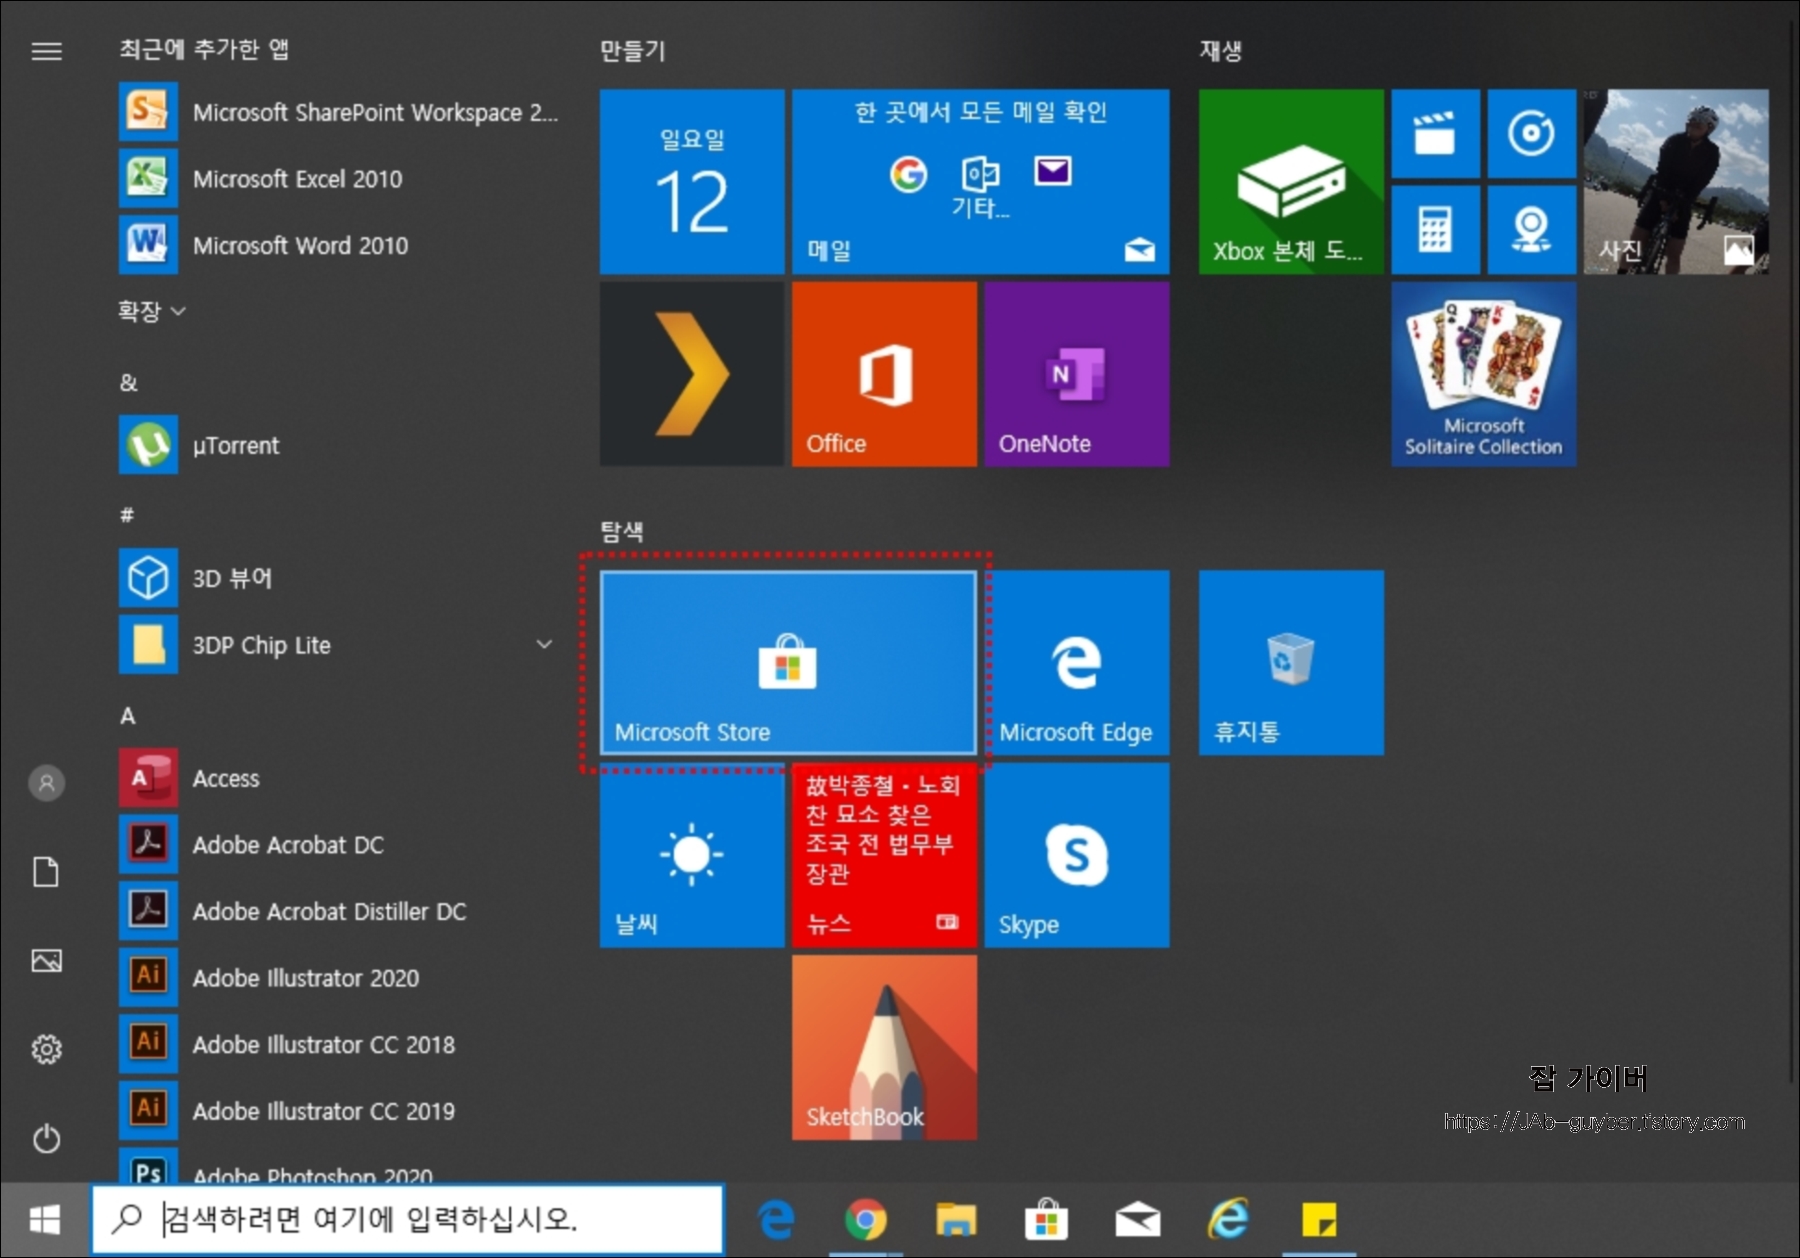The image size is (1800, 1258).
Task: Focus the taskbar search box
Action: tap(408, 1219)
